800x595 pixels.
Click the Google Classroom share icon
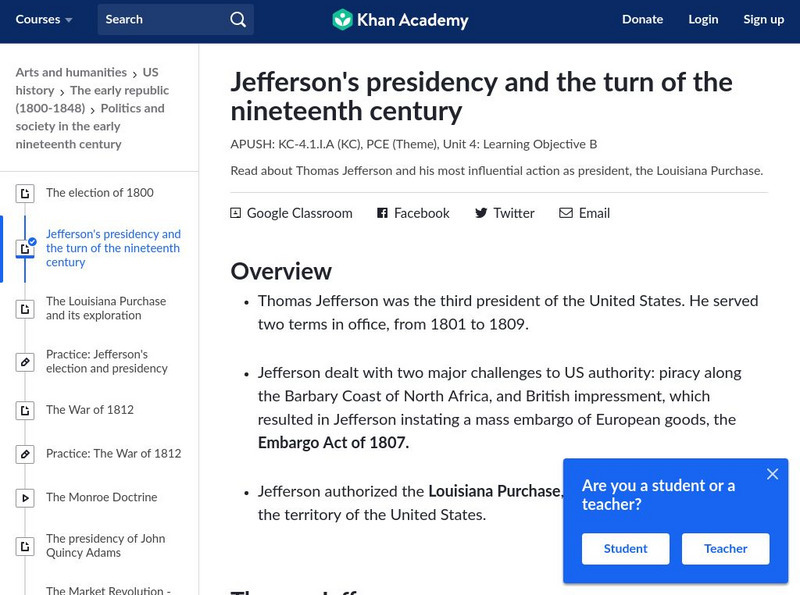point(236,213)
